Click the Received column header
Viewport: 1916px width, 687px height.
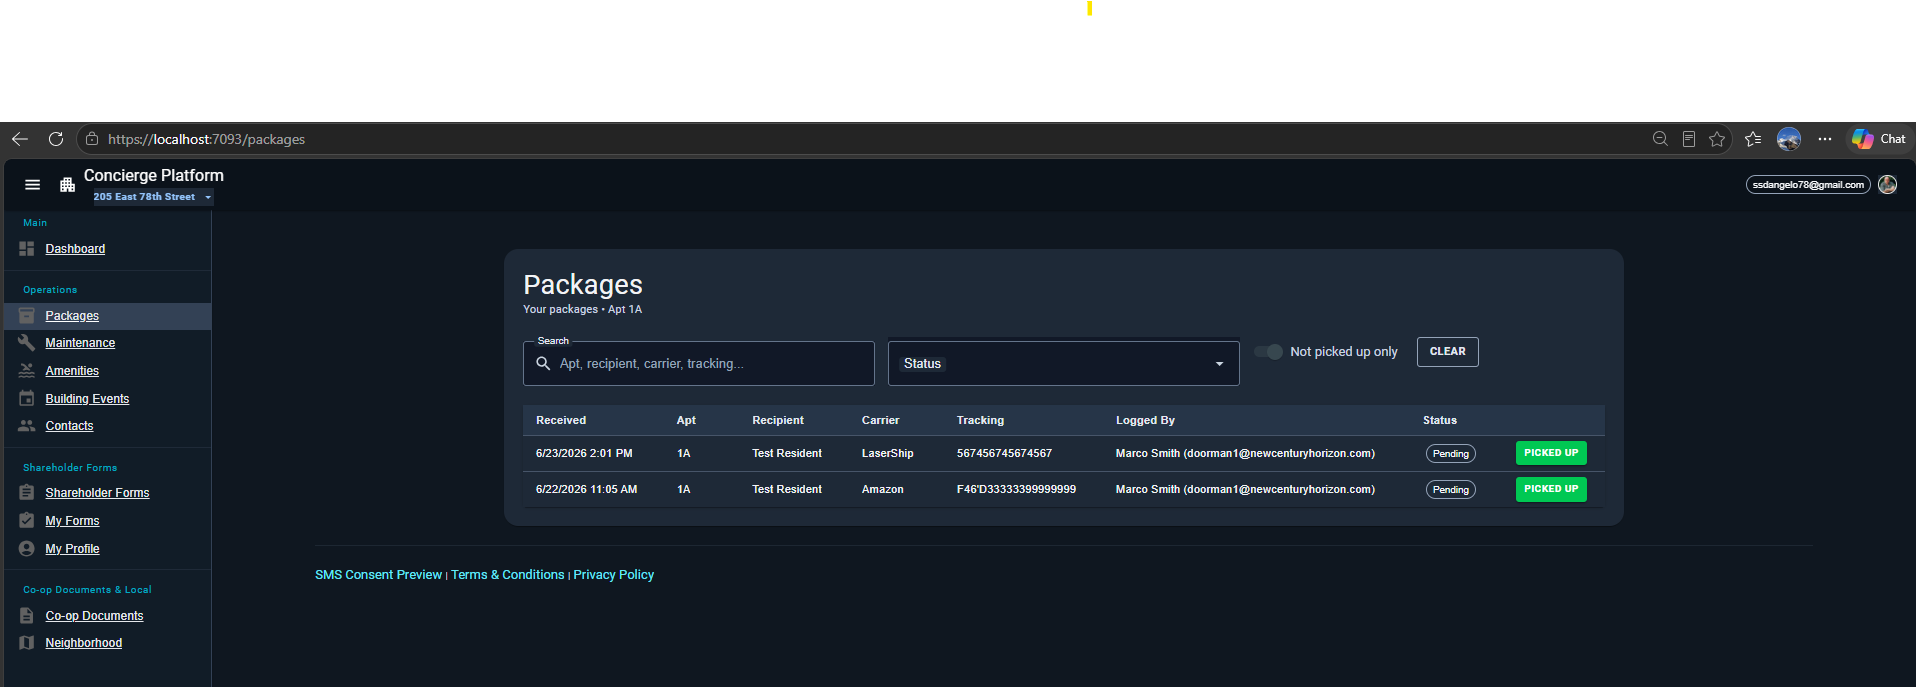[x=561, y=421]
